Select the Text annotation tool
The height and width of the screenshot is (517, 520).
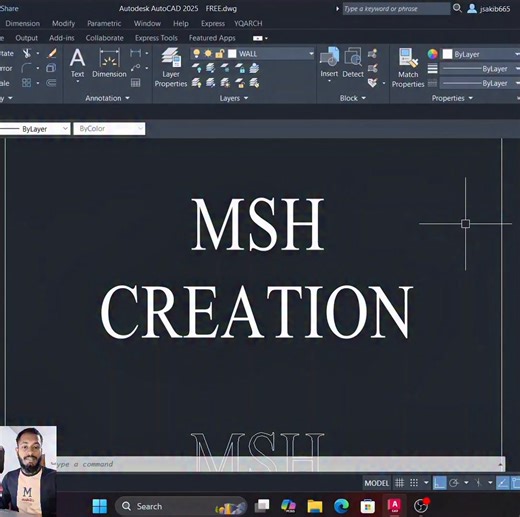tap(77, 63)
